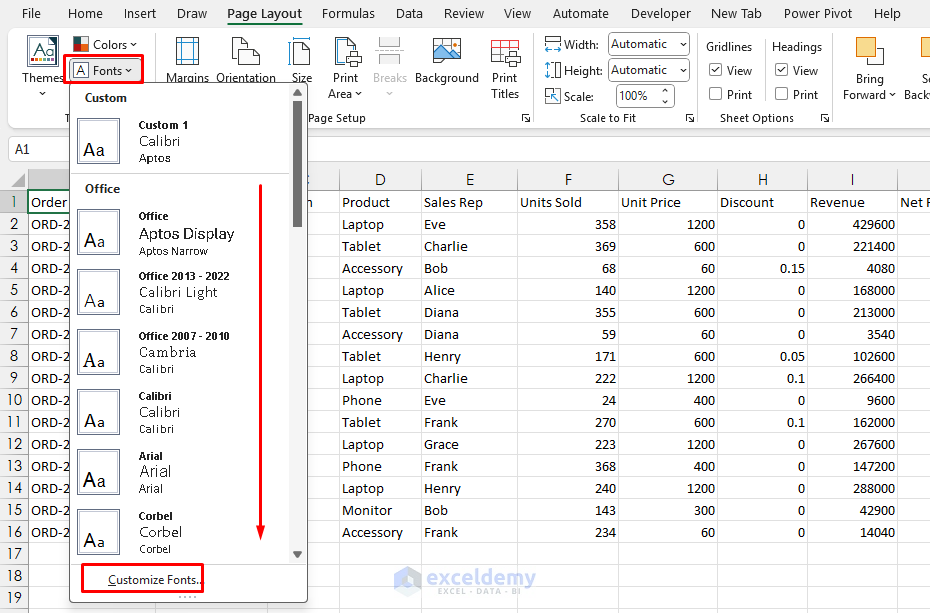This screenshot has height=613, width=930.
Task: Click the font list scroll down arrow
Action: 298,554
